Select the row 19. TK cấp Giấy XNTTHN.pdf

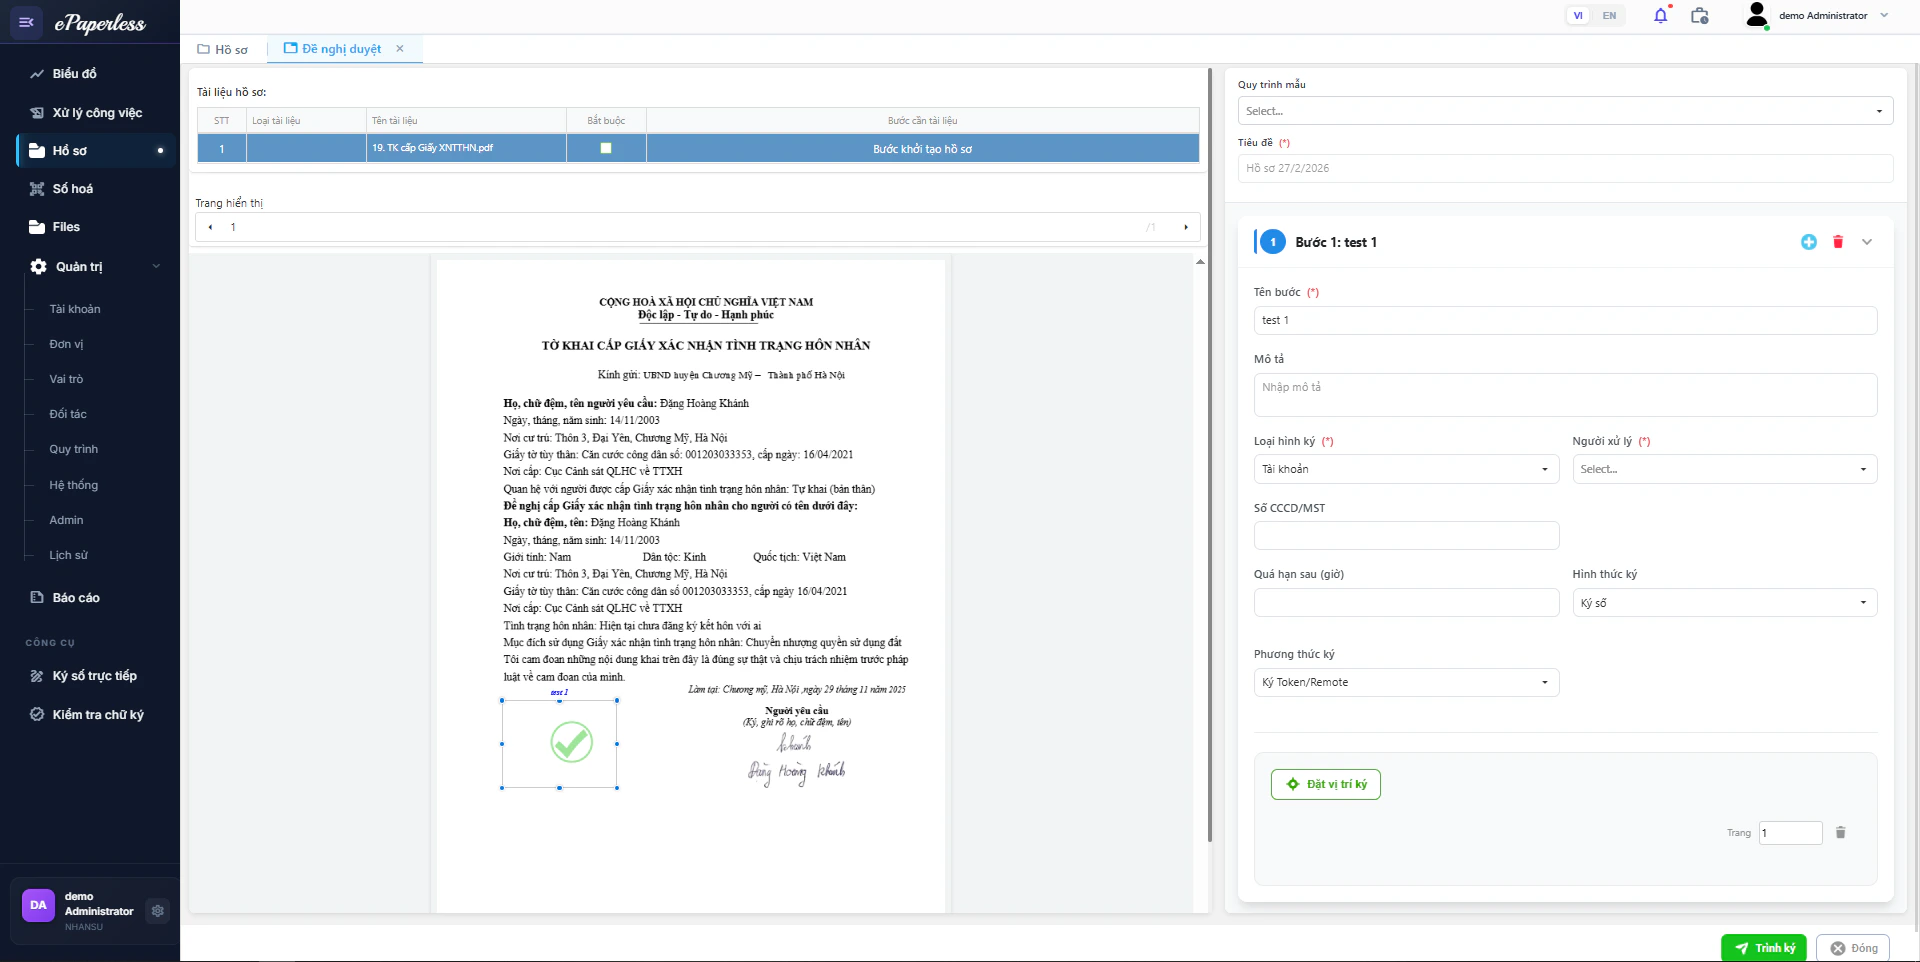(698, 148)
